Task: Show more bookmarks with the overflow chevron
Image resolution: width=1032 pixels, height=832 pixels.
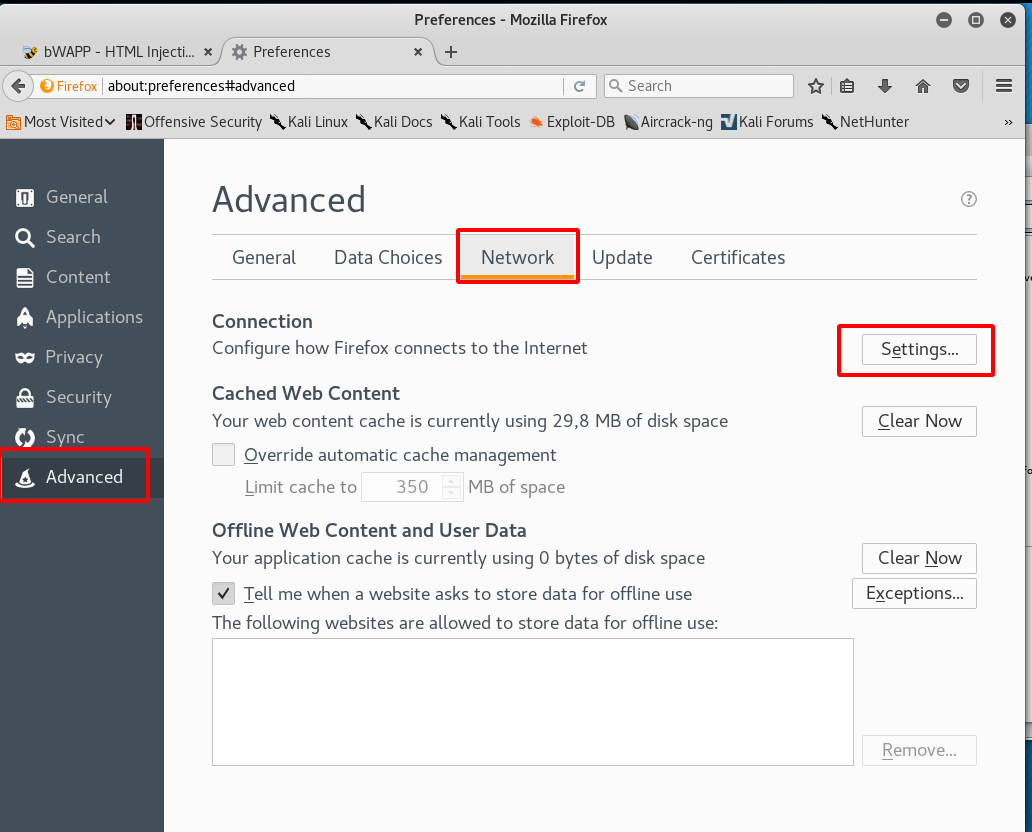Action: click(x=1008, y=122)
